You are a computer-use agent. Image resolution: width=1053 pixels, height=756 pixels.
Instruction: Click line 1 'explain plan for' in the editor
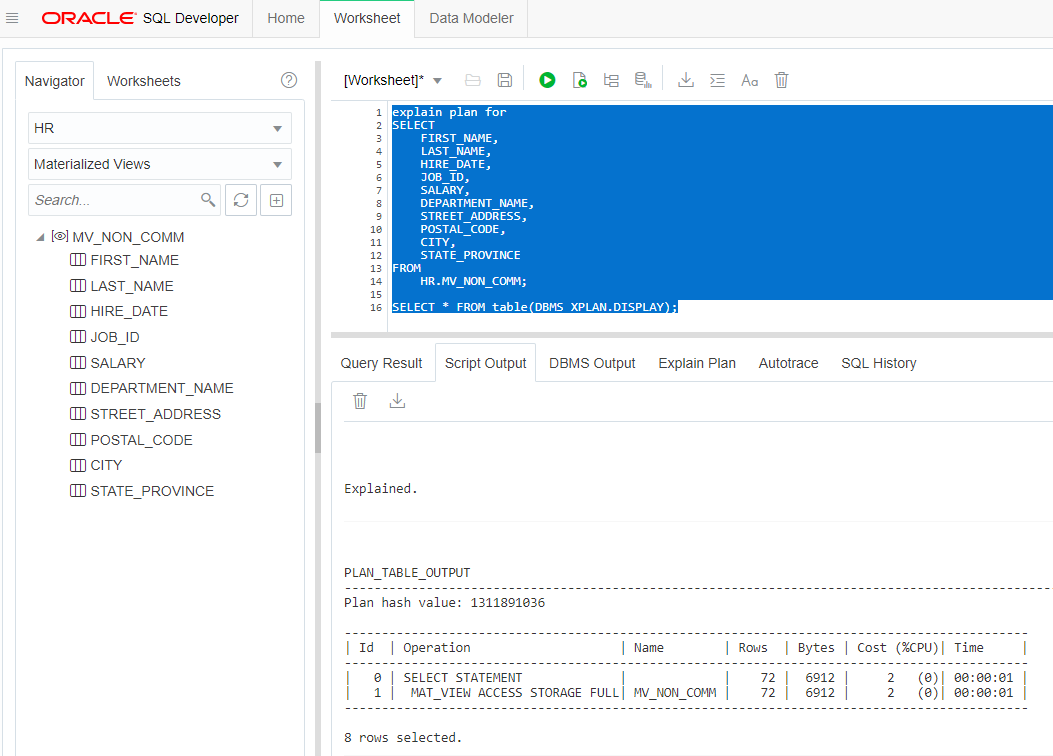click(x=449, y=112)
